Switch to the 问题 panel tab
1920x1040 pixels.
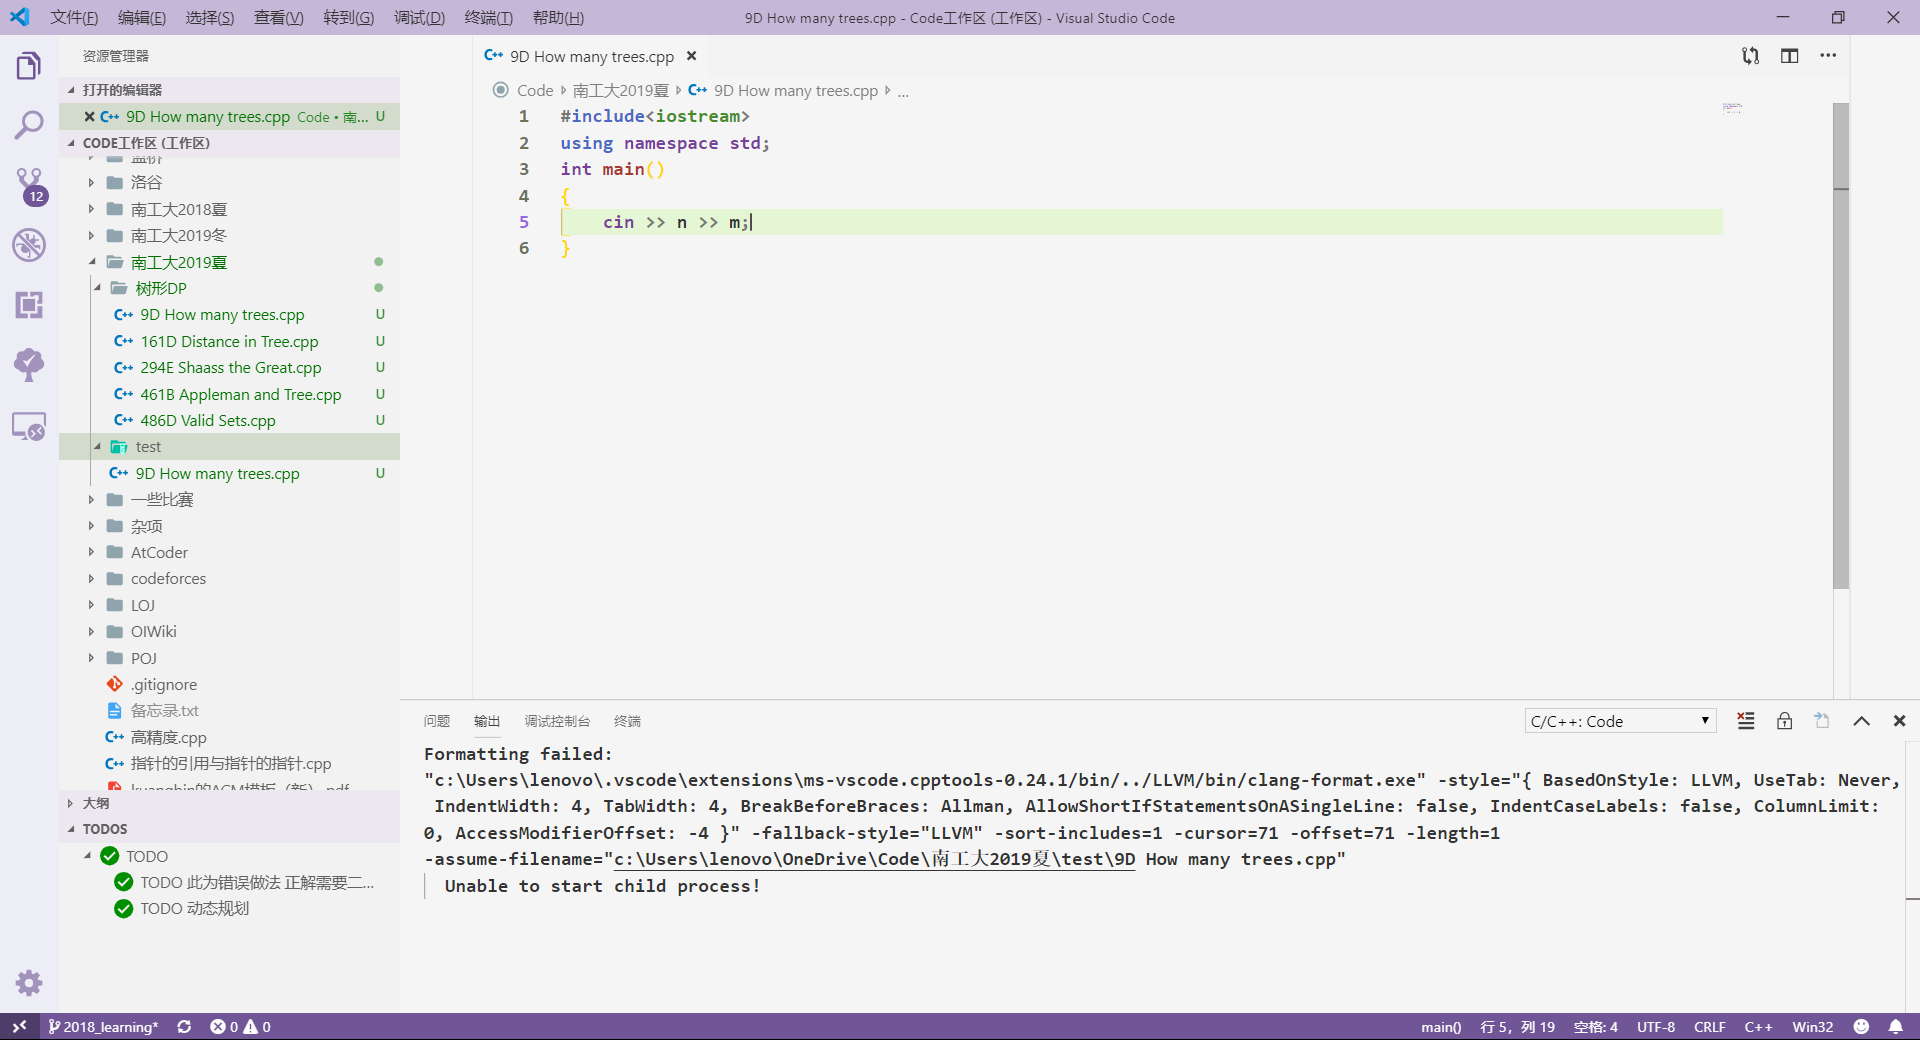click(x=437, y=721)
